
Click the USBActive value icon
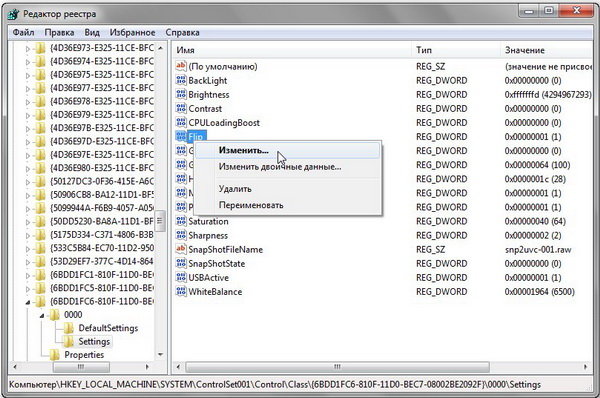pos(181,277)
